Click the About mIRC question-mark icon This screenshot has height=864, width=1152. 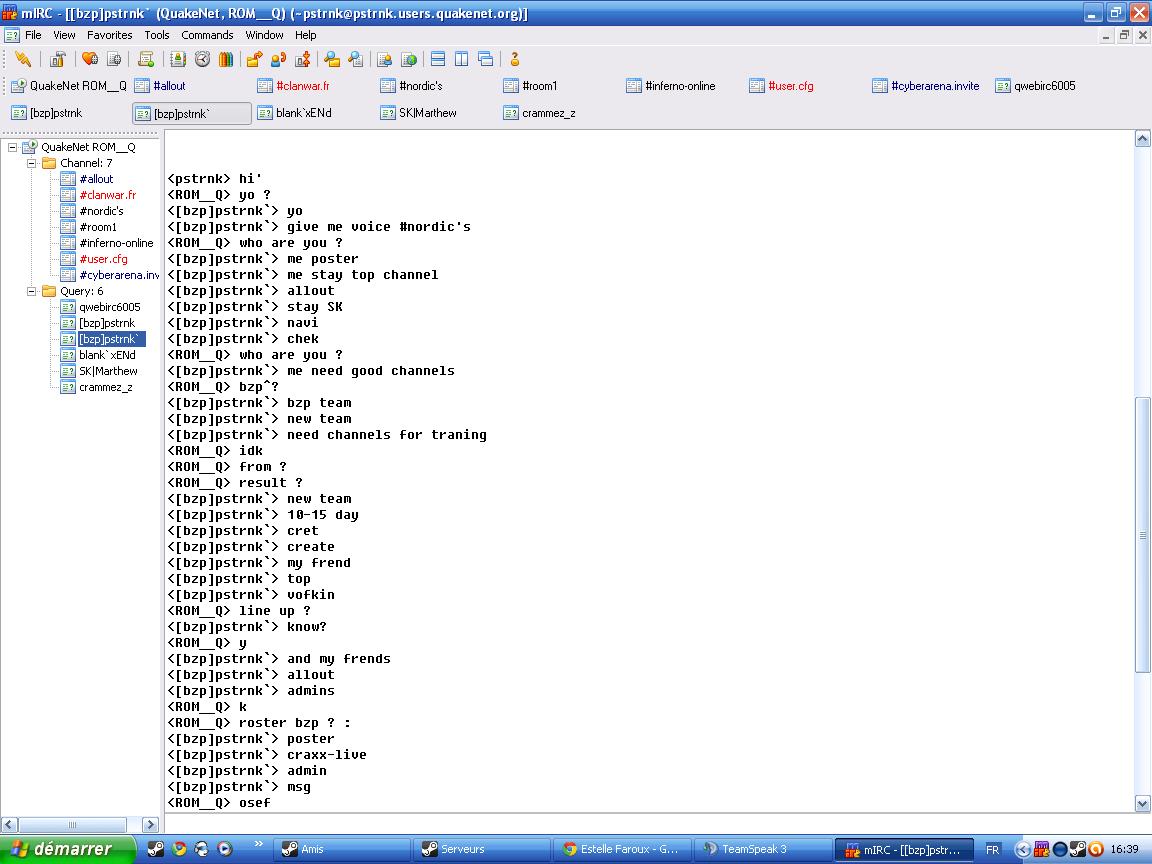[514, 59]
